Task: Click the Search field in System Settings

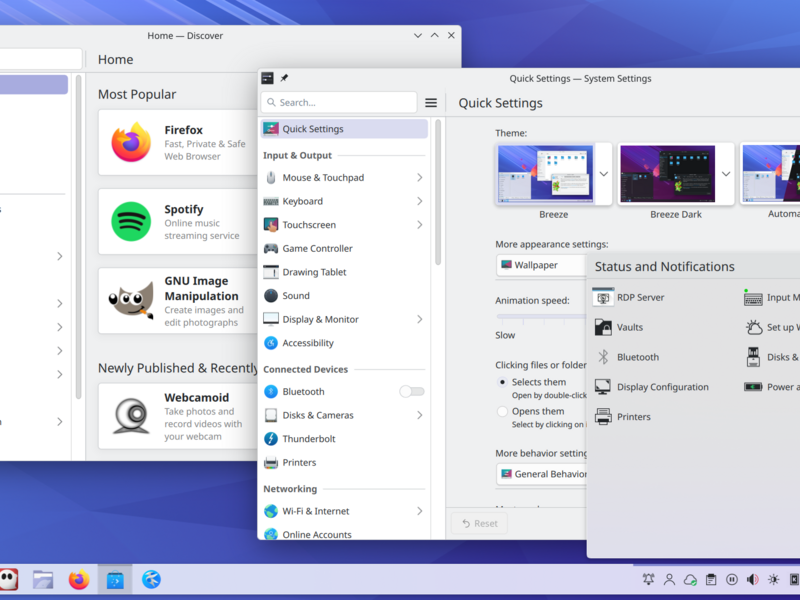Action: coord(339,103)
